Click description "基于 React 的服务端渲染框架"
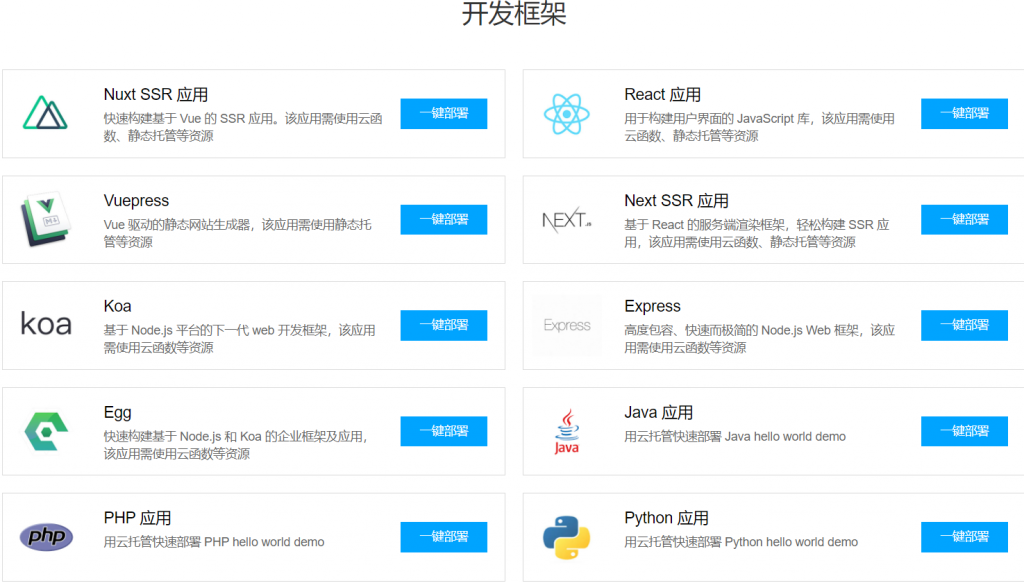The height and width of the screenshot is (583, 1024). pos(705,225)
